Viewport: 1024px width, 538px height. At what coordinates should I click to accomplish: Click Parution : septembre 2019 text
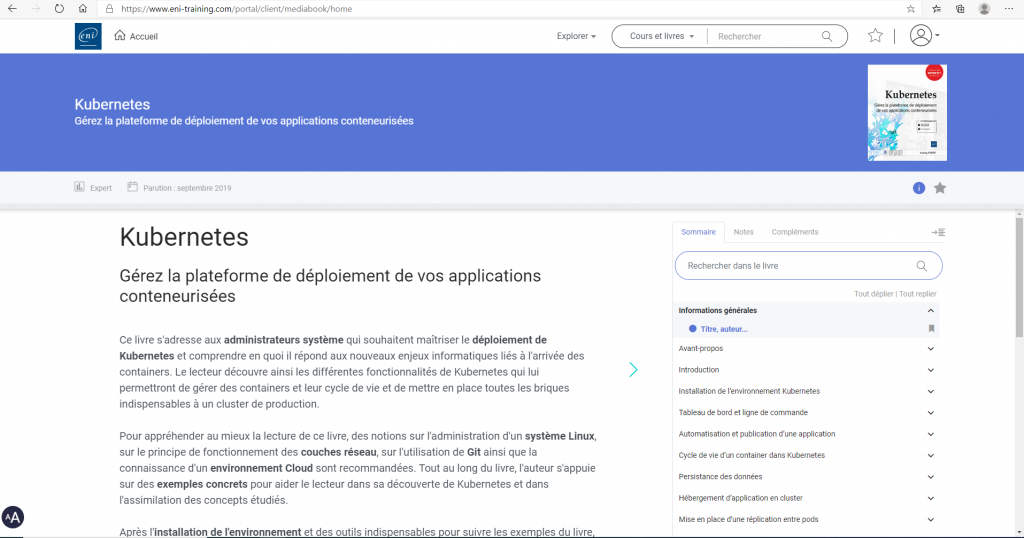tap(187, 188)
